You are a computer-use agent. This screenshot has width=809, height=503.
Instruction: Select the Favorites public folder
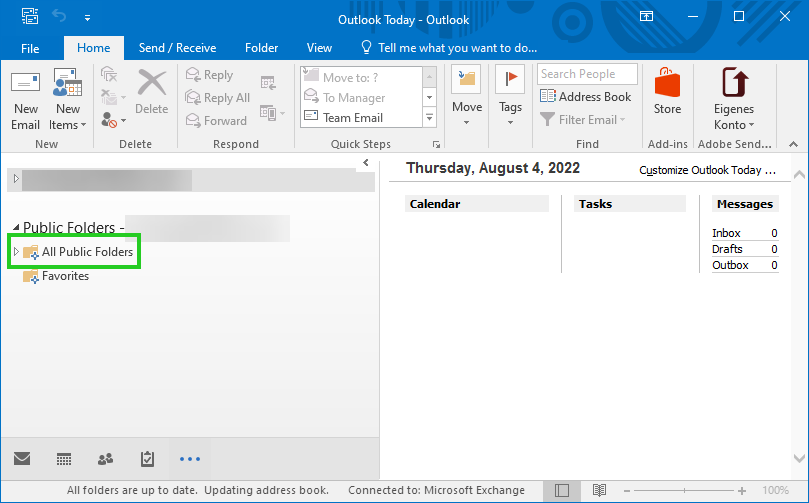(x=65, y=276)
